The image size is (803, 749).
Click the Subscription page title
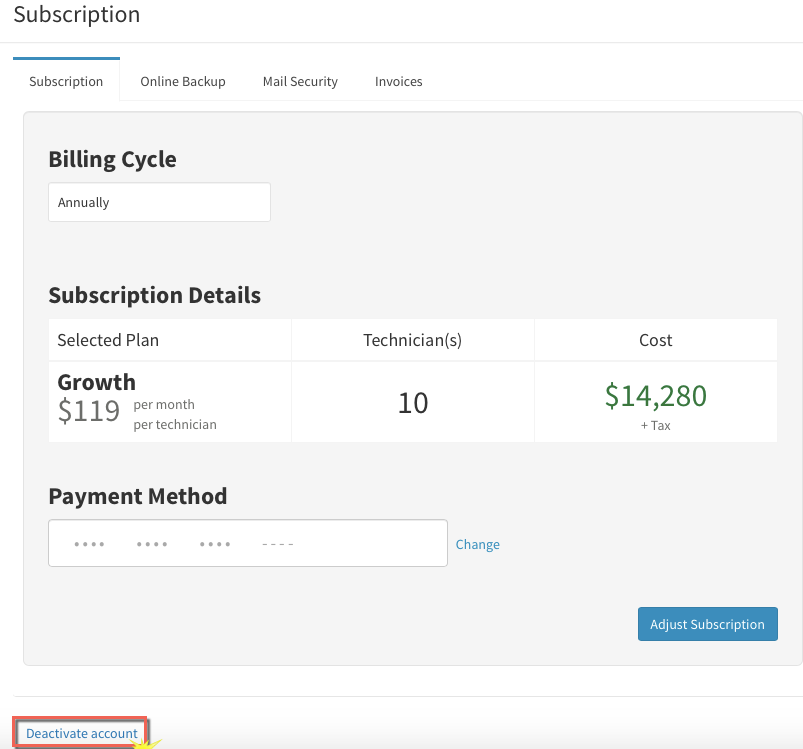click(77, 14)
